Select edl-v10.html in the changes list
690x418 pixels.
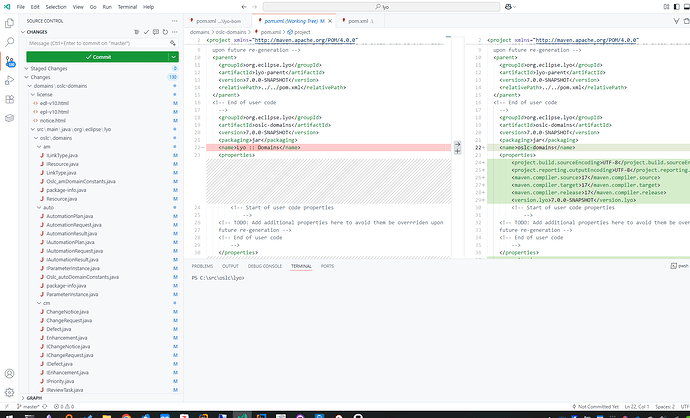[x=54, y=103]
